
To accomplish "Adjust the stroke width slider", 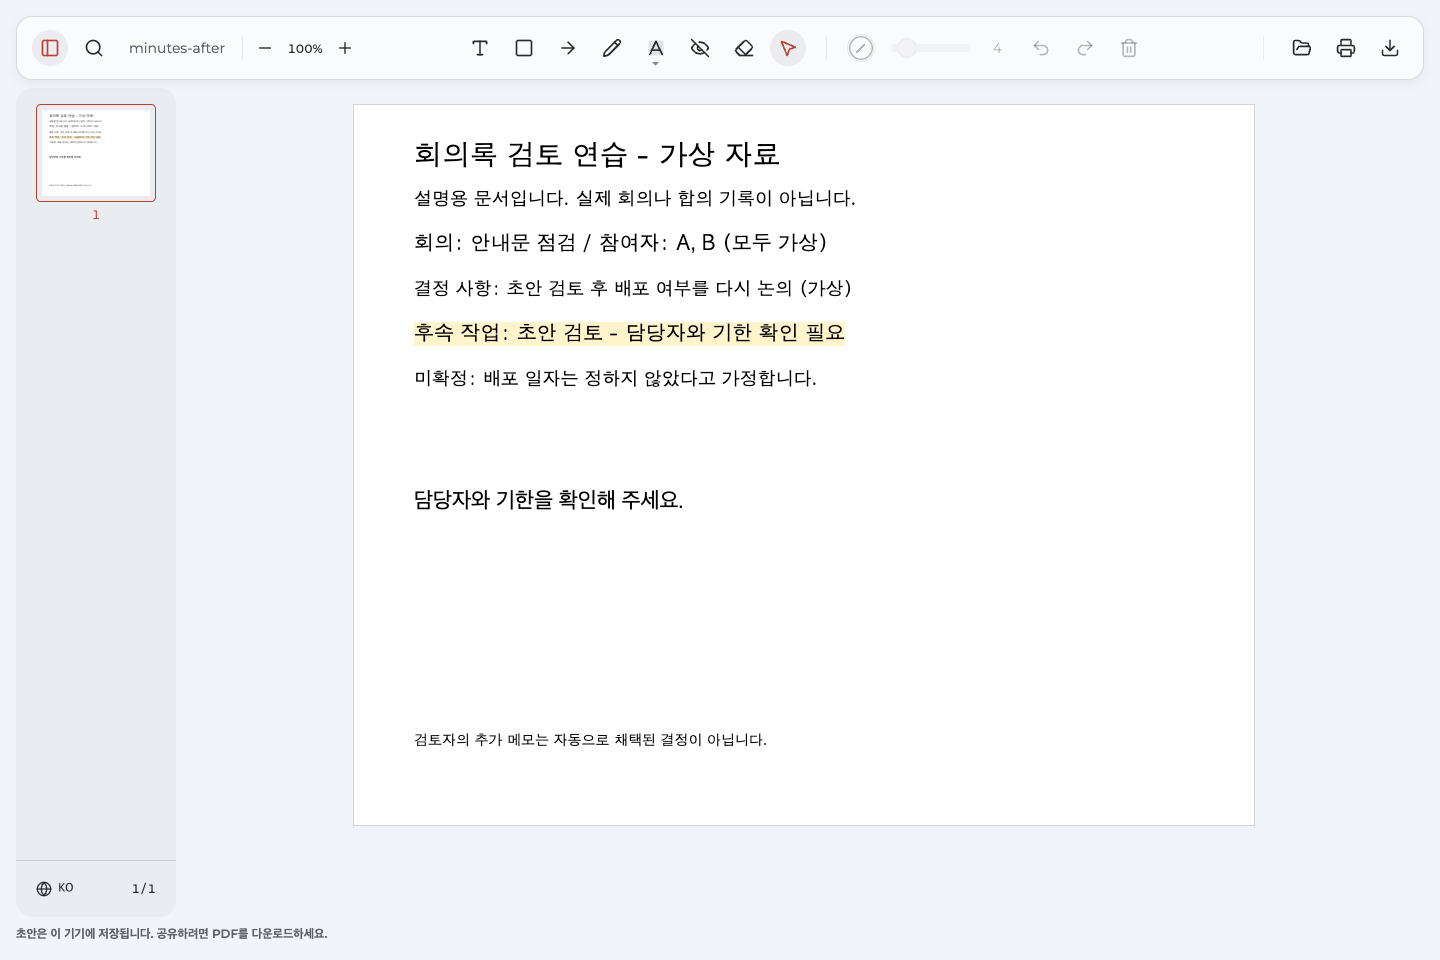I will click(x=931, y=48).
